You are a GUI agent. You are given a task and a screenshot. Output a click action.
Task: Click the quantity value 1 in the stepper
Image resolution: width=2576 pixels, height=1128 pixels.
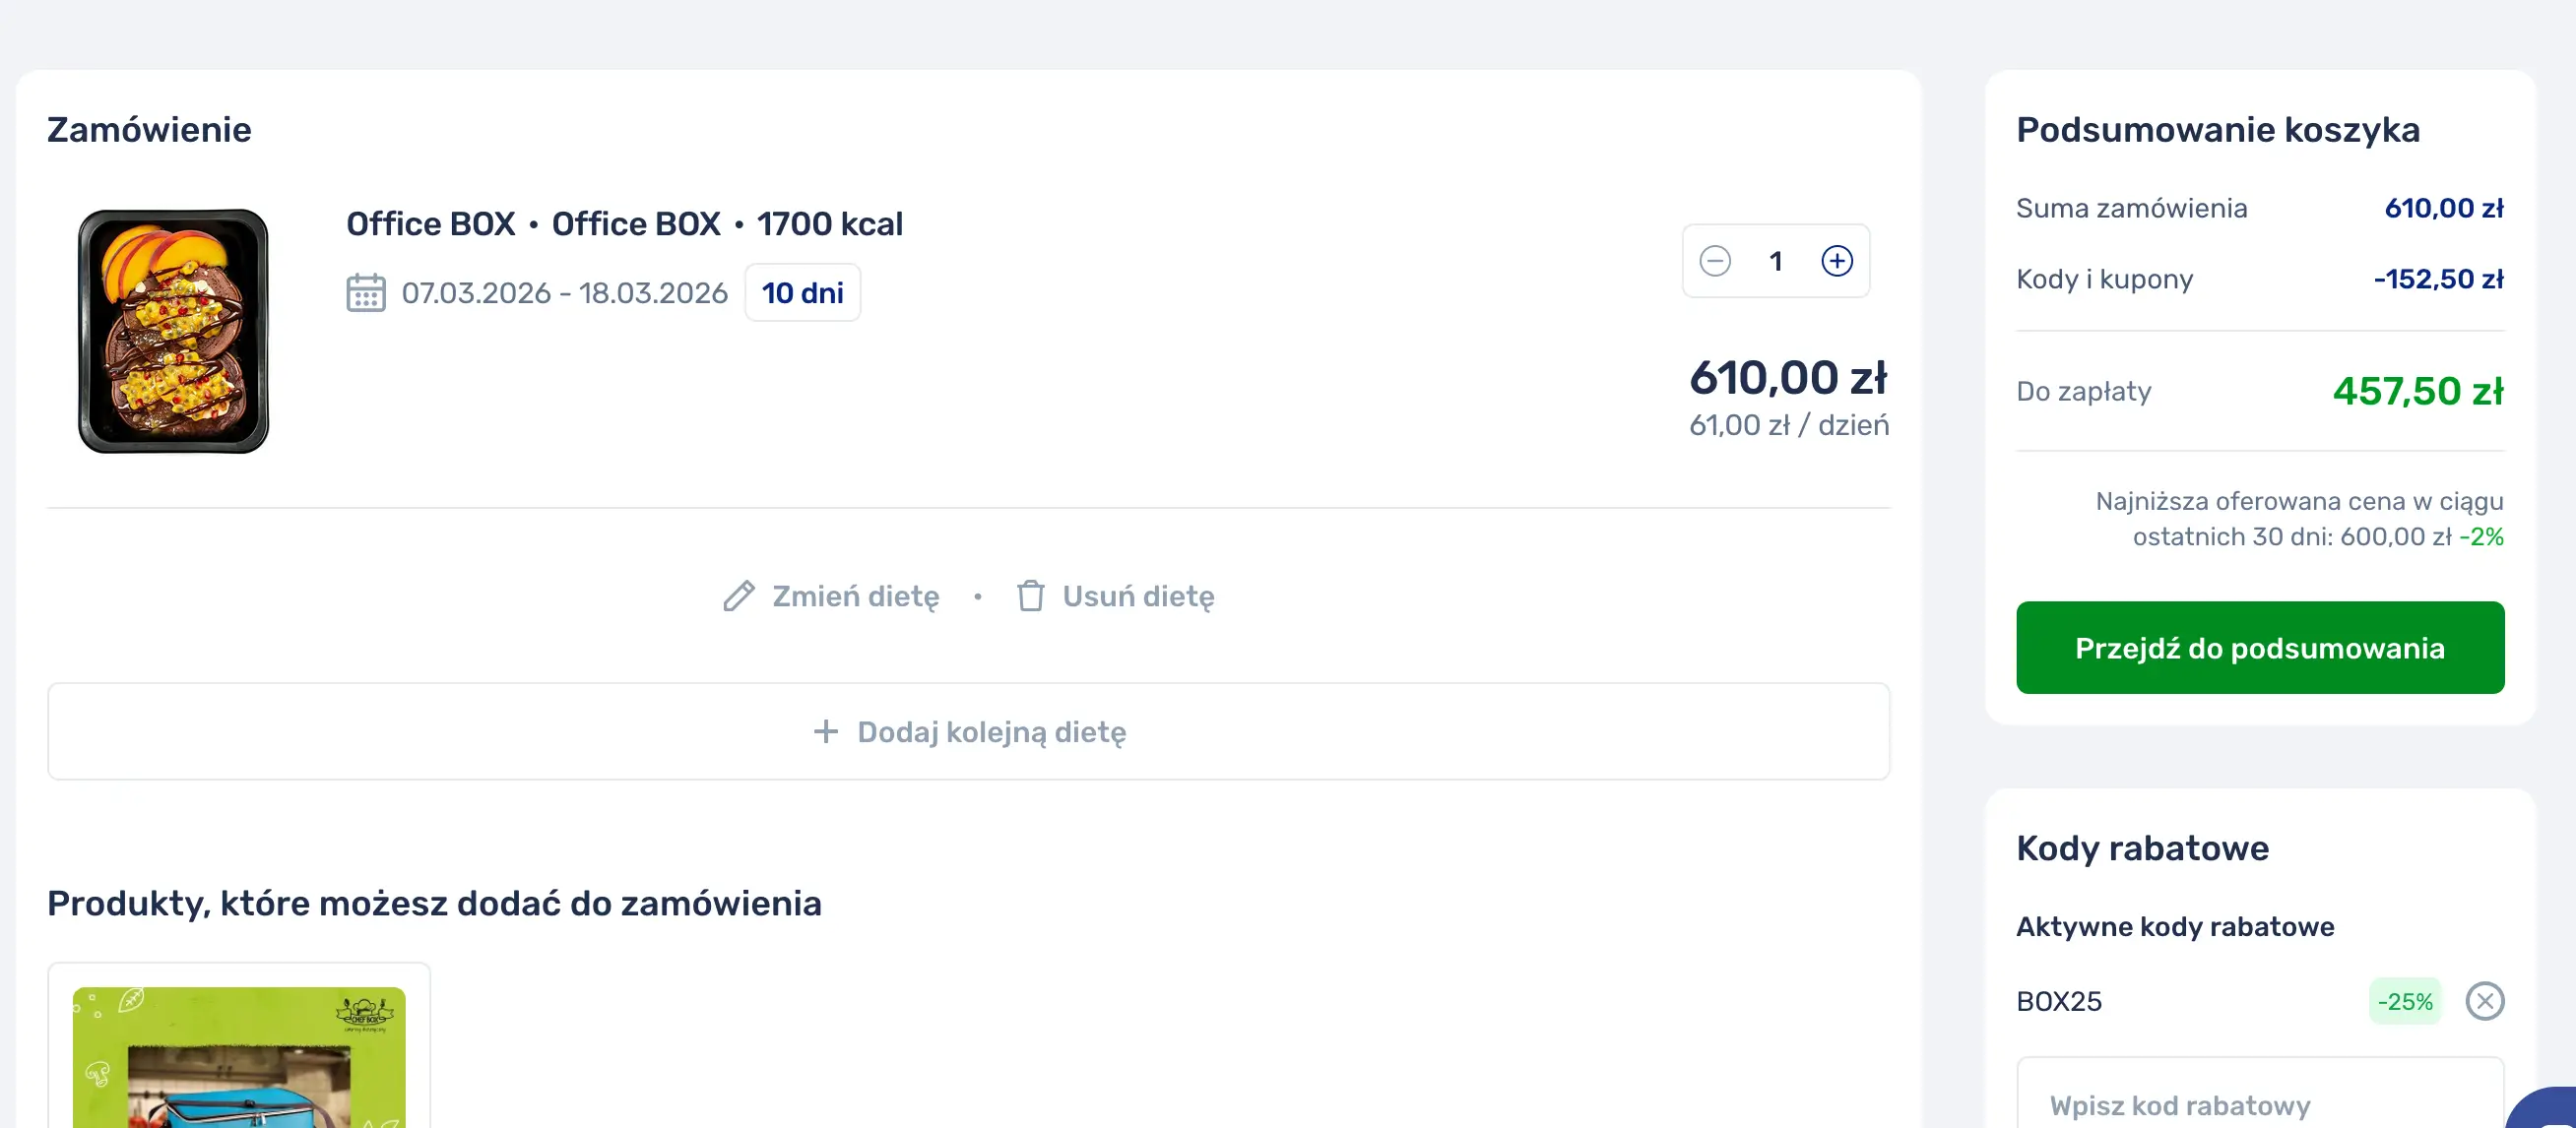point(1776,261)
